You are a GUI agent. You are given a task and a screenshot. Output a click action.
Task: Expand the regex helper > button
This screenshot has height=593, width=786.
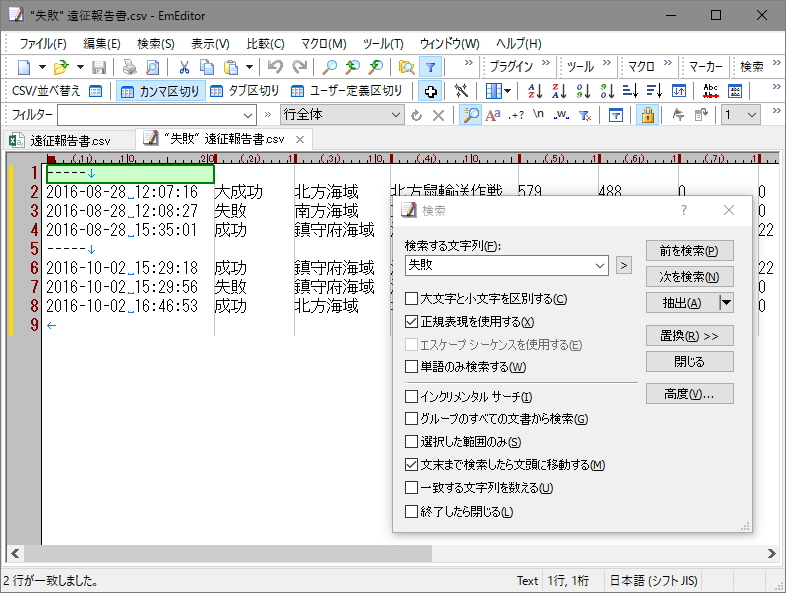[624, 265]
